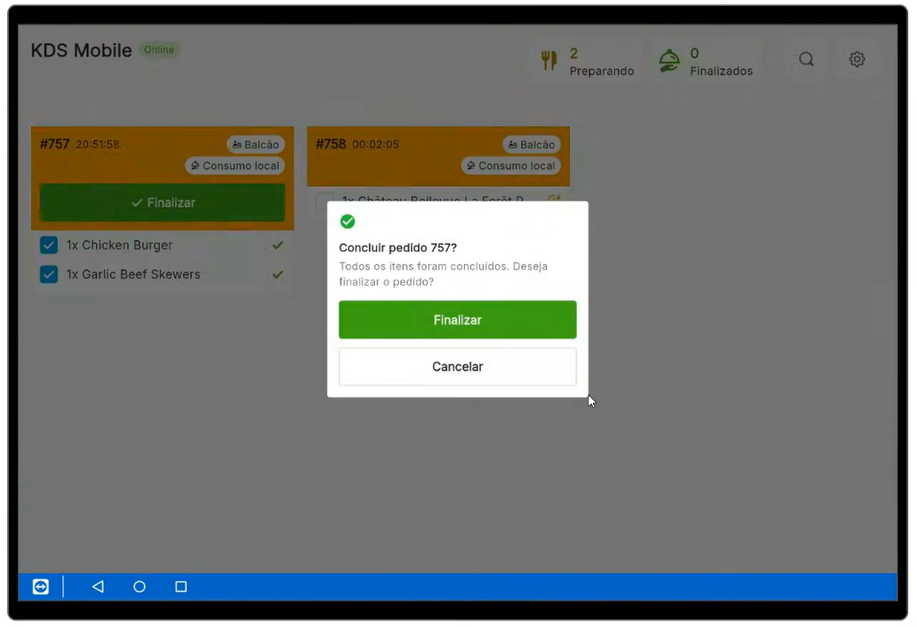Click the "1x Garlic Beef Skewers" item text
Screen dimensions: 917x627
(x=133, y=274)
